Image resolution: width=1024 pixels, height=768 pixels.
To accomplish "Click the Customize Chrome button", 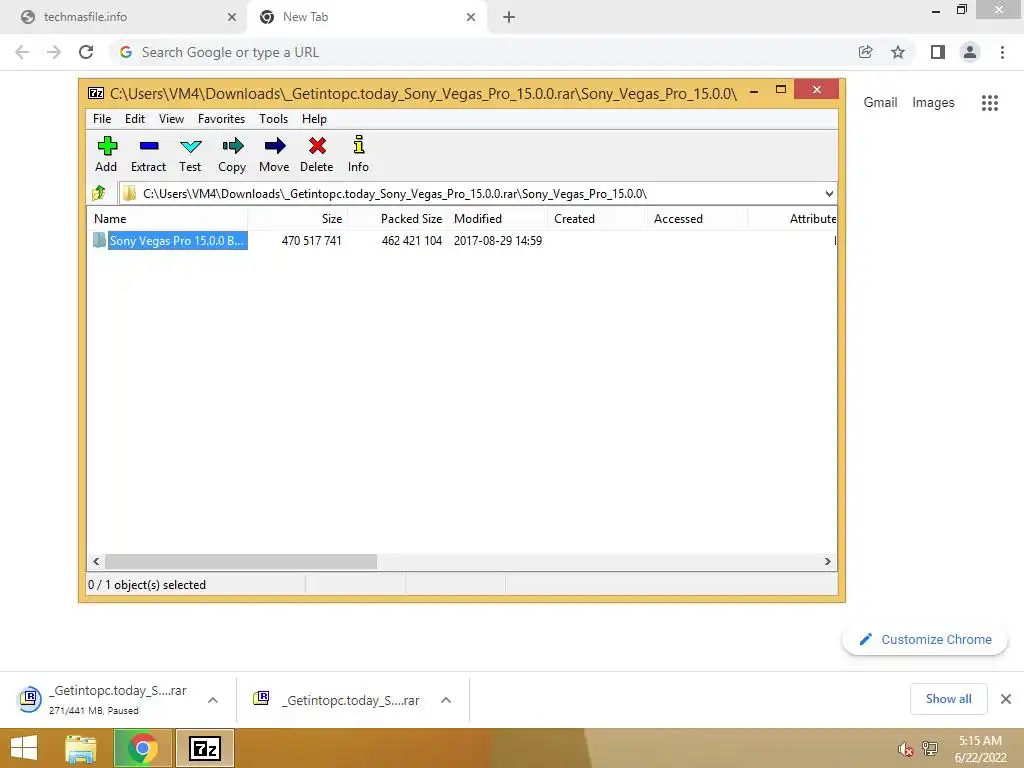I will click(925, 639).
